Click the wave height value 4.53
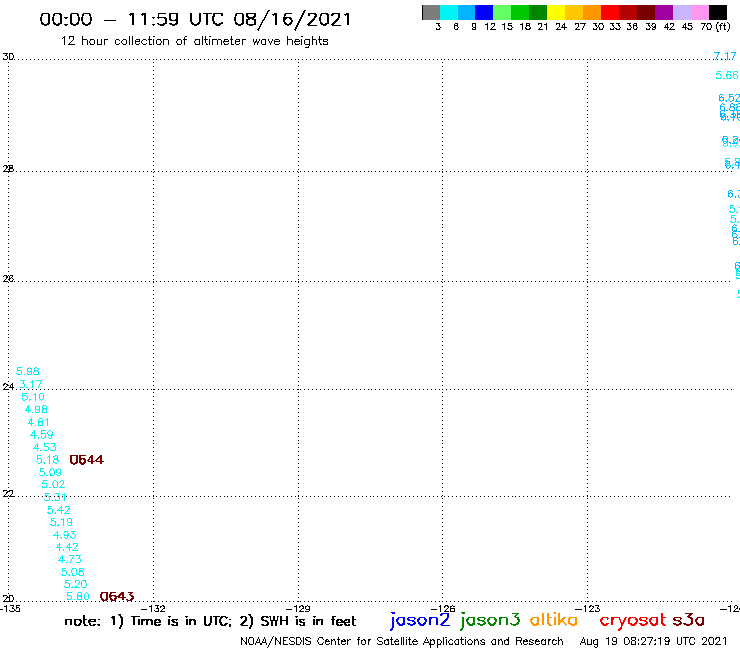The height and width of the screenshot is (650, 740). click(45, 447)
